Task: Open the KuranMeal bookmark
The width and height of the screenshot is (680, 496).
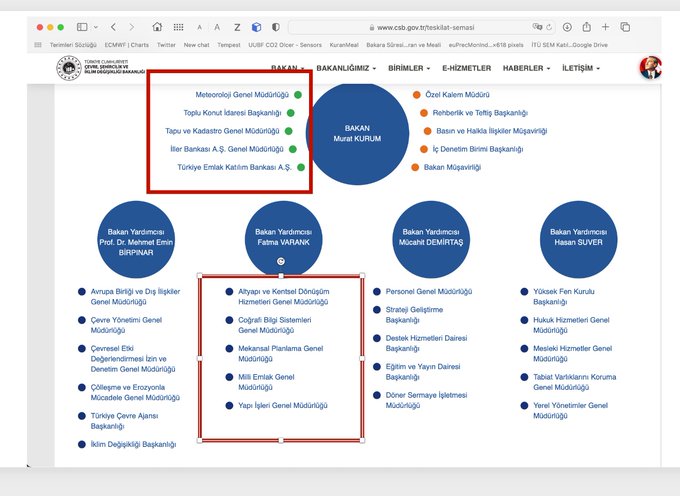Action: (344, 45)
